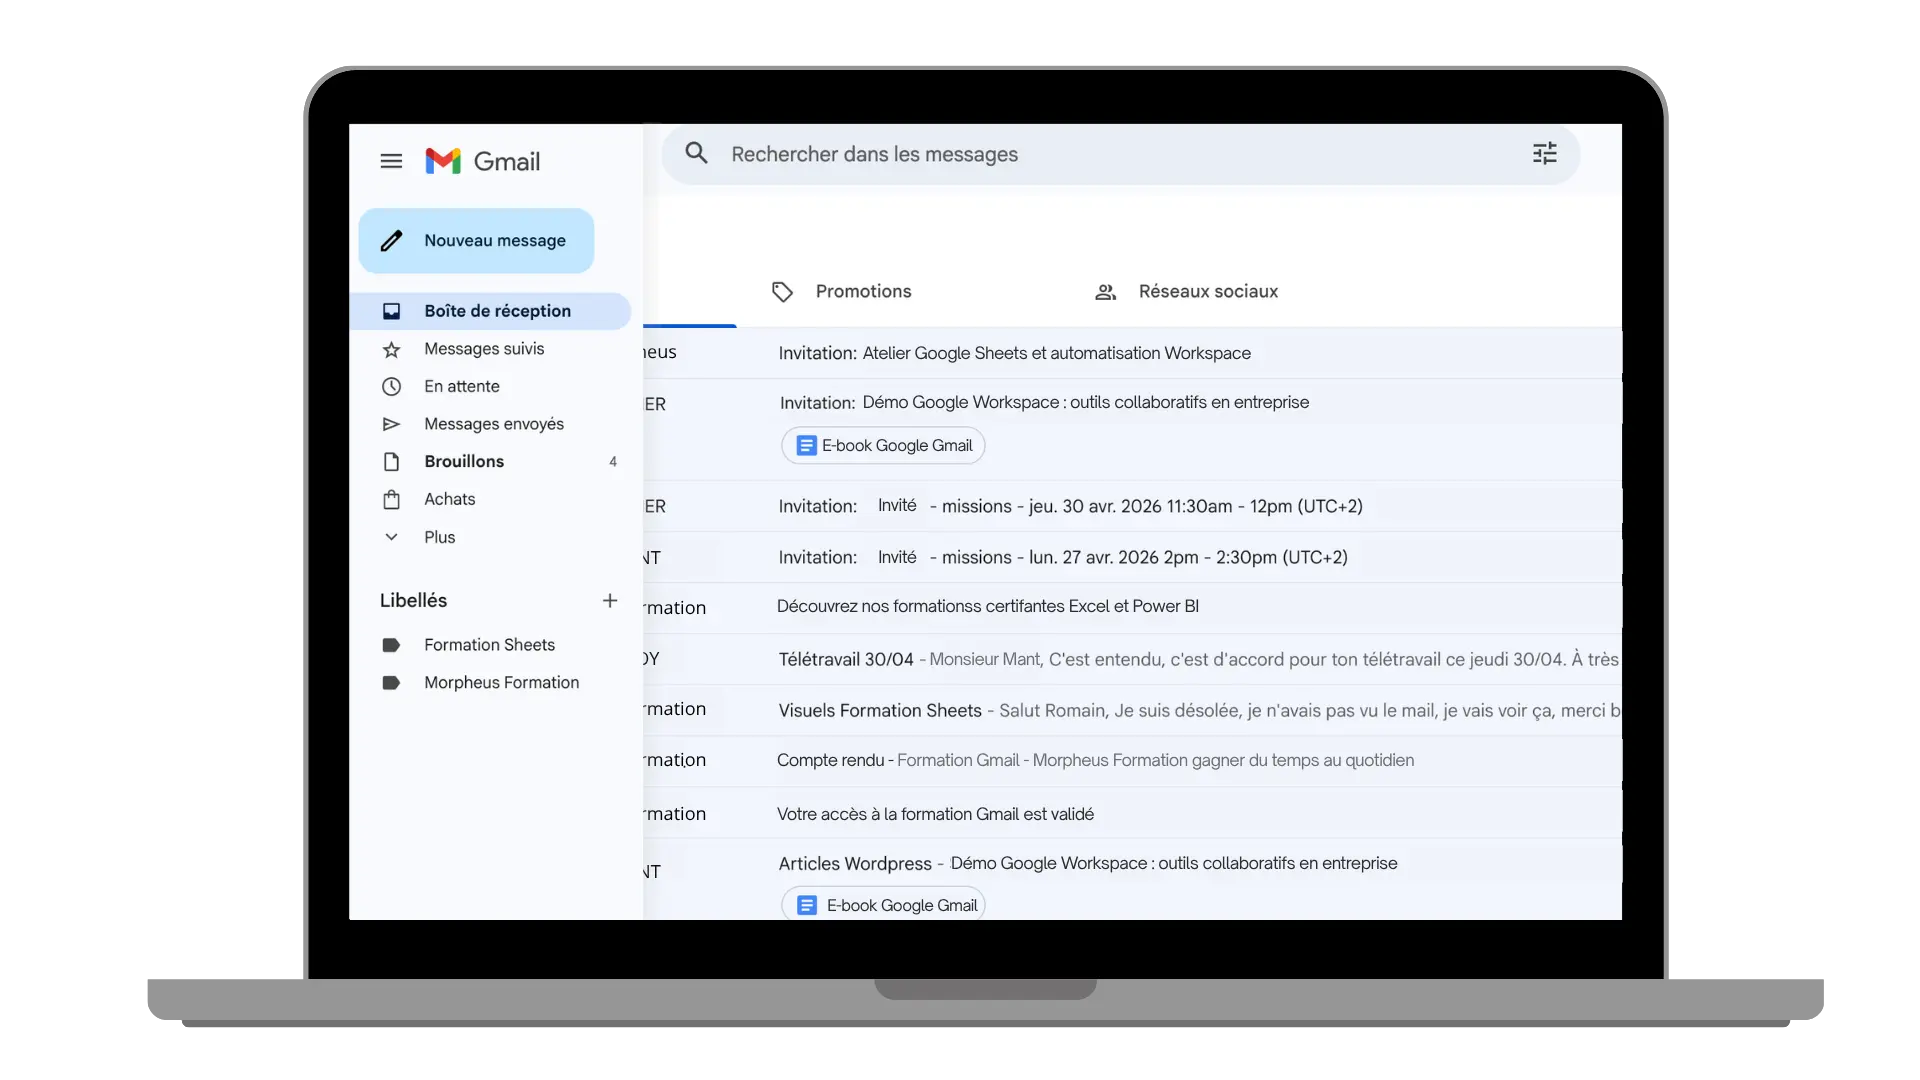This screenshot has width=1920, height=1080.
Task: Click the clock icon for En attente
Action: tap(391, 386)
